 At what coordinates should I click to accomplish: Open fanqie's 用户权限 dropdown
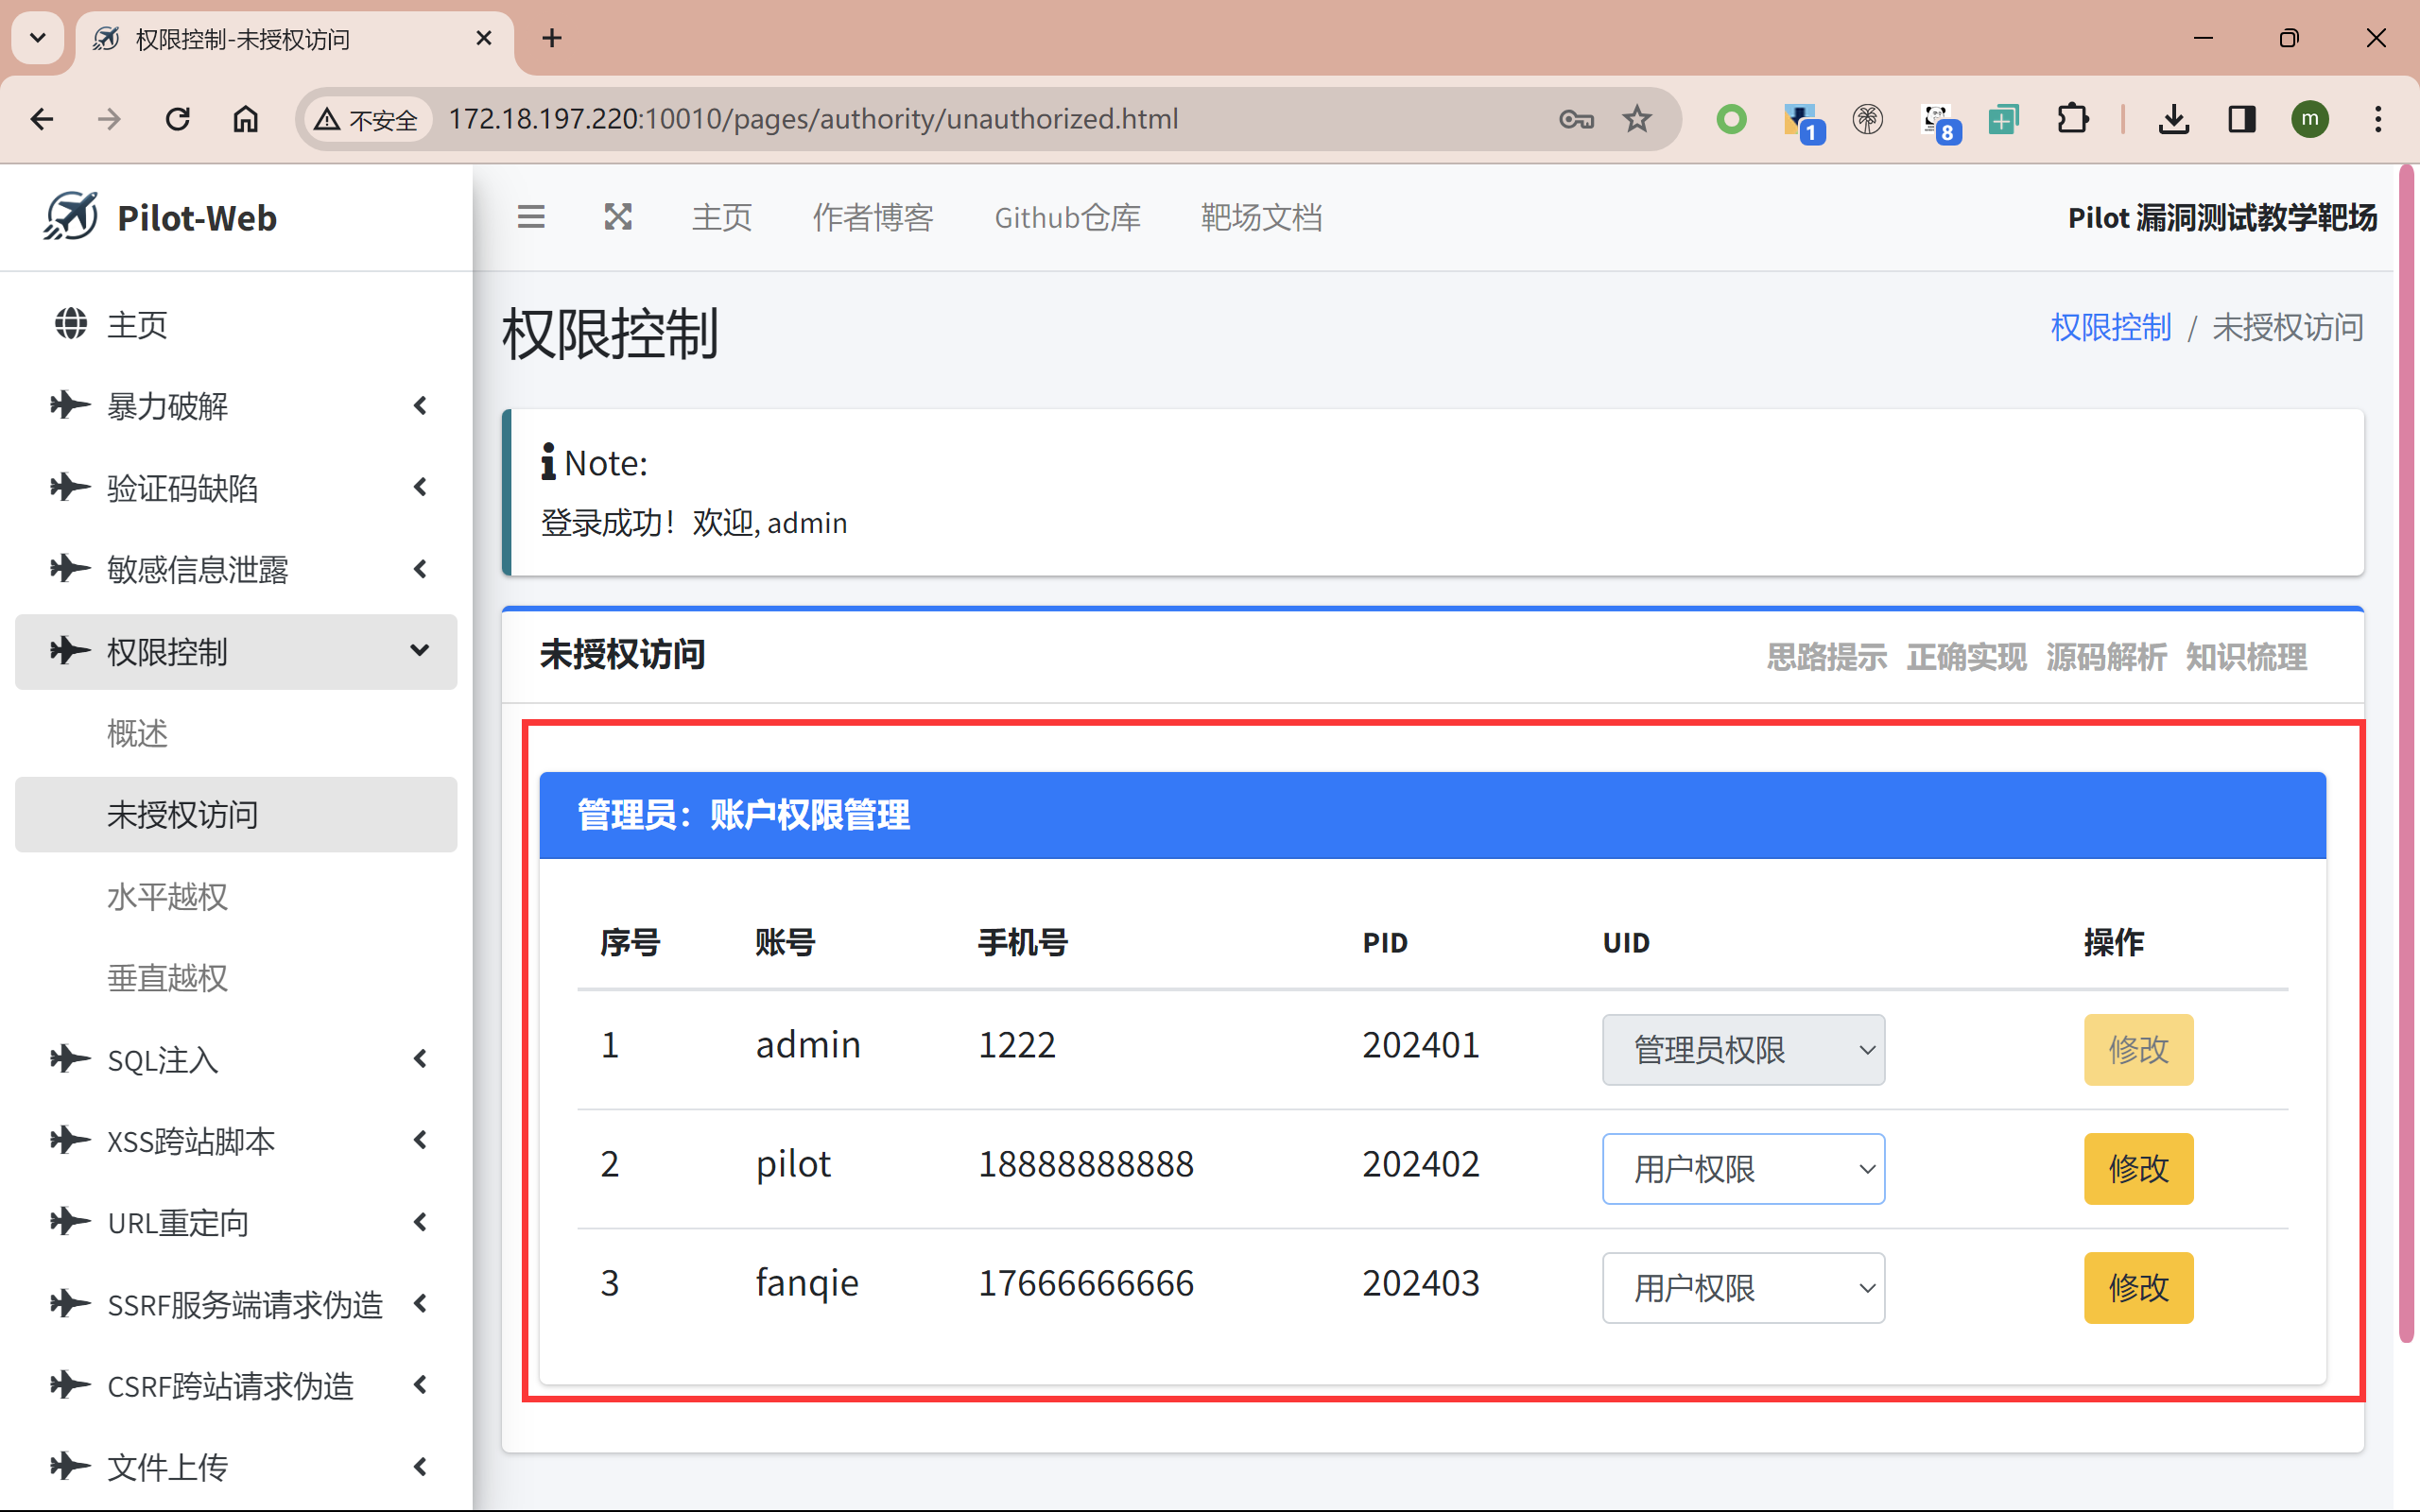pyautogui.click(x=1743, y=1287)
